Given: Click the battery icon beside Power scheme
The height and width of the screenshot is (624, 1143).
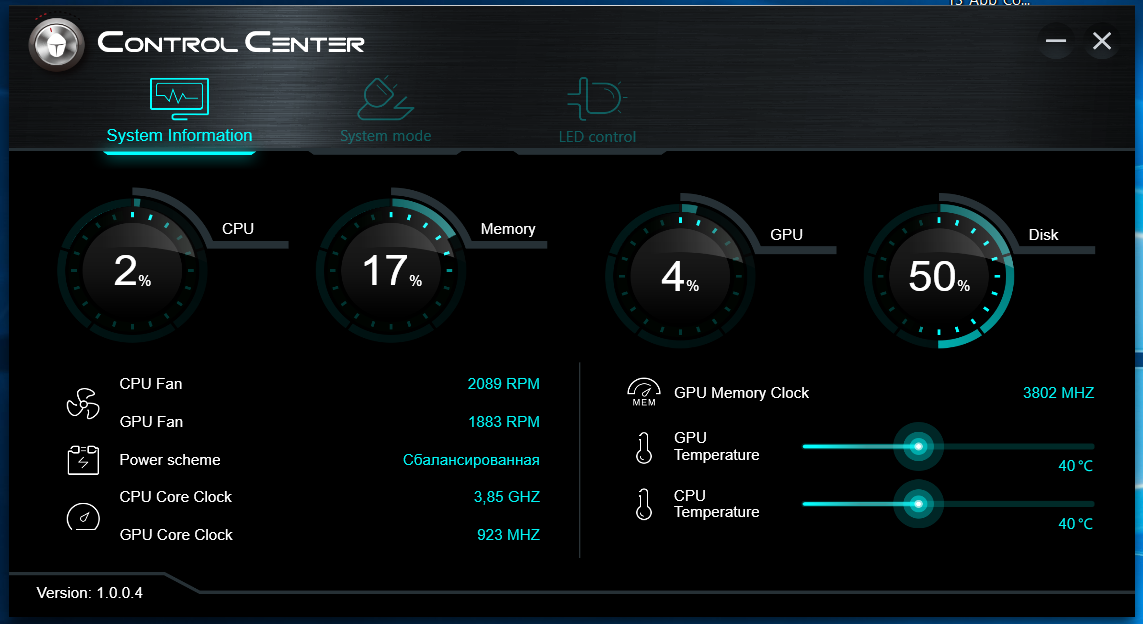Looking at the screenshot, I should click(83, 460).
